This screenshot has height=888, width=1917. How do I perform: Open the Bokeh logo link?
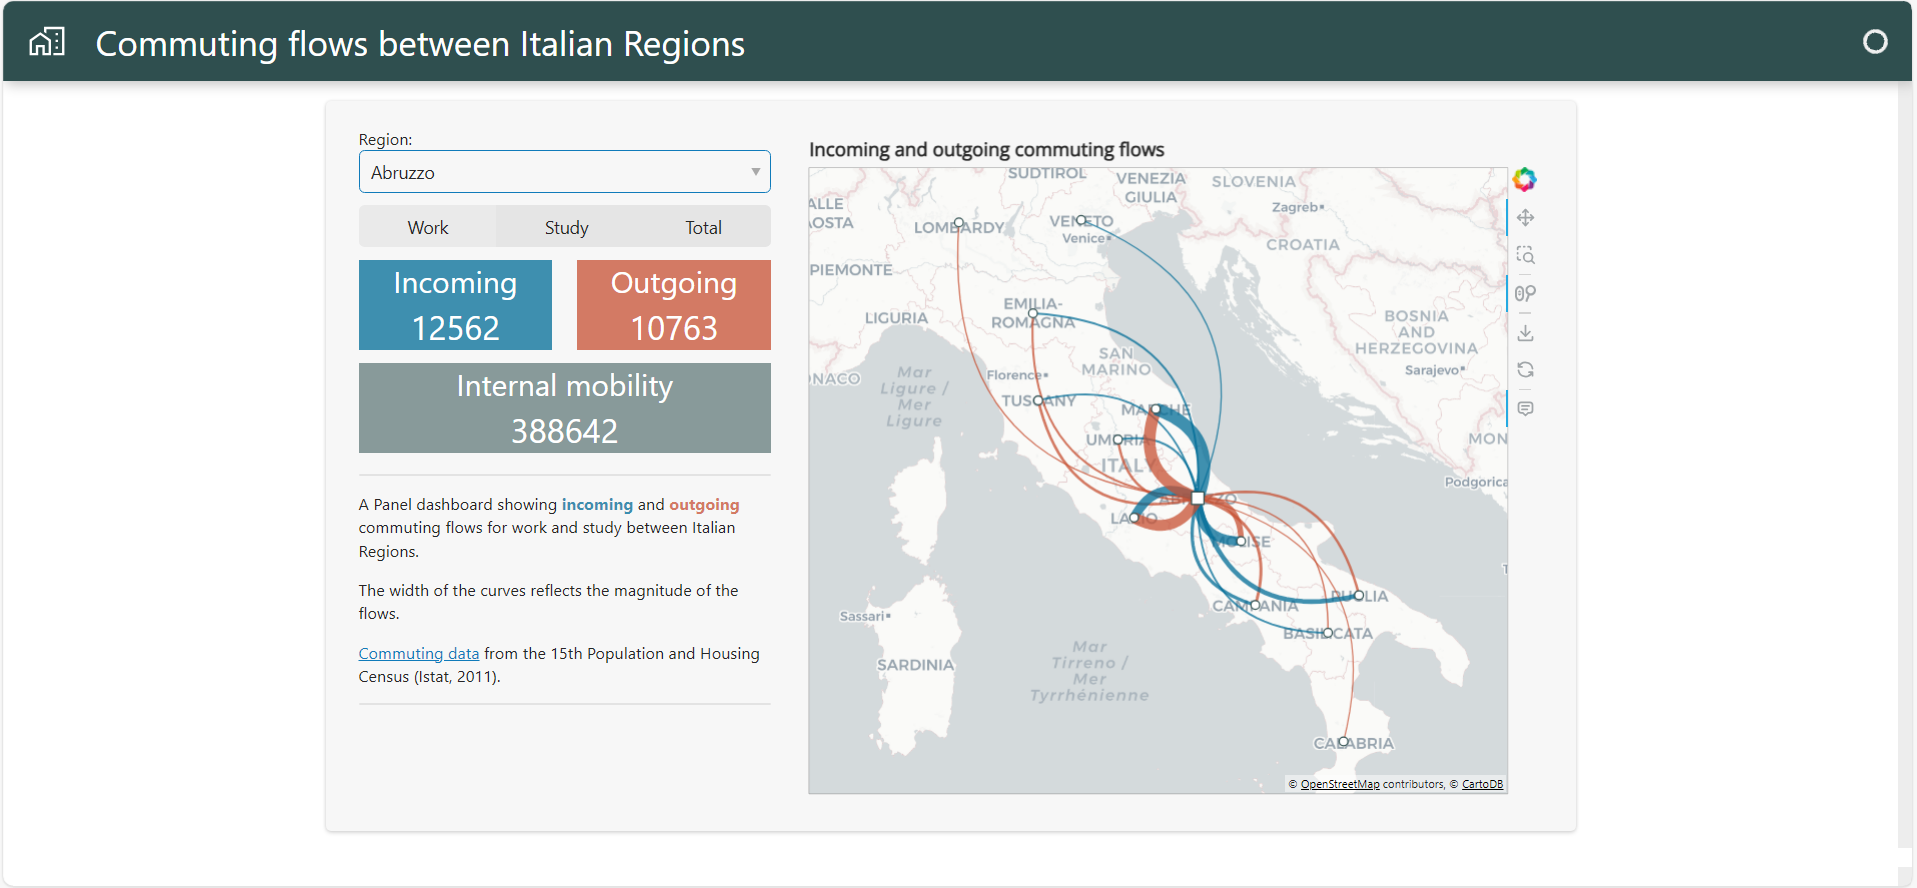coord(1524,180)
